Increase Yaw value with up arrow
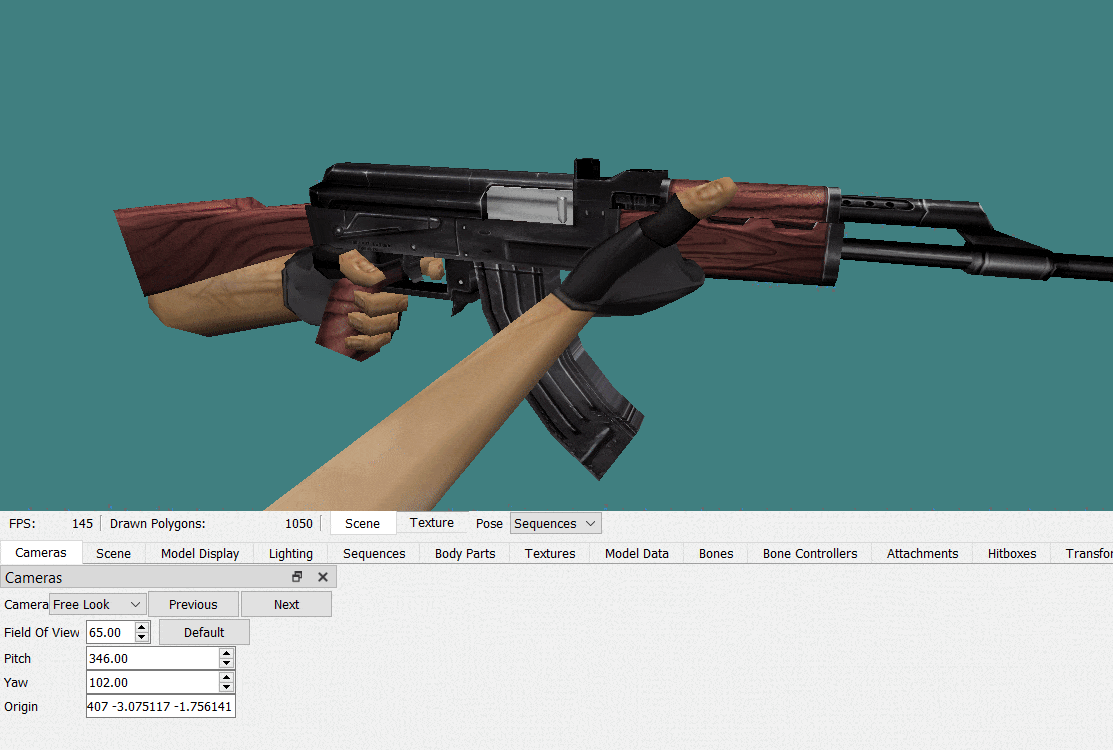Image resolution: width=1113 pixels, height=750 pixels. pos(226,678)
